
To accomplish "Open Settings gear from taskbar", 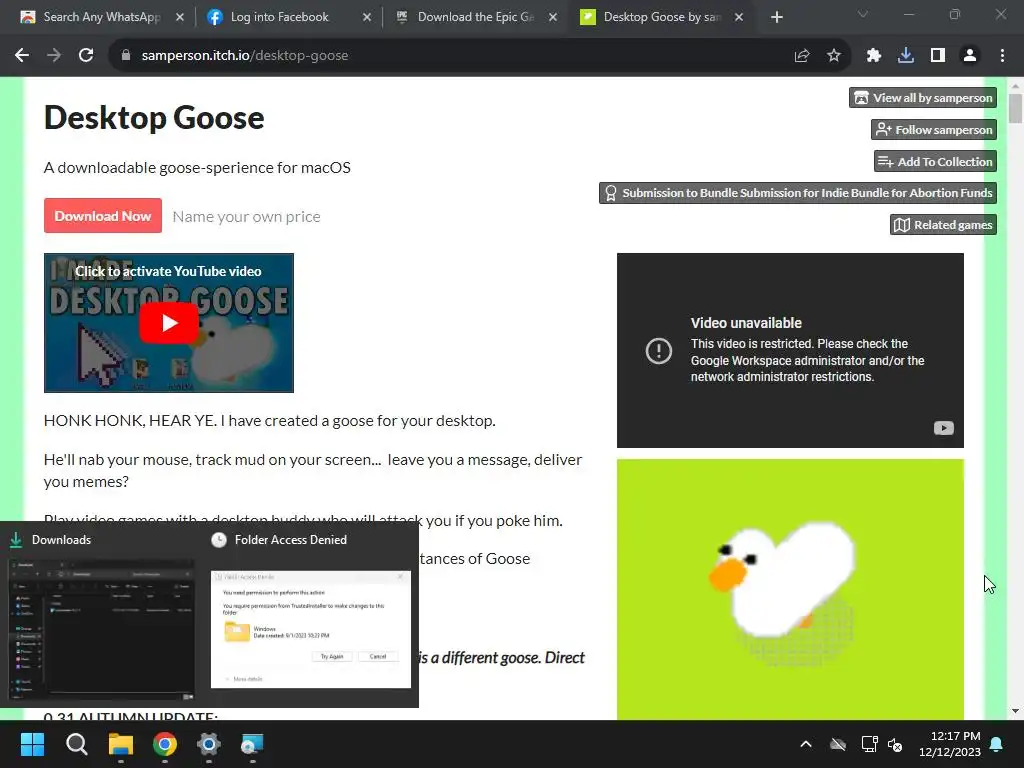I will (x=209, y=744).
